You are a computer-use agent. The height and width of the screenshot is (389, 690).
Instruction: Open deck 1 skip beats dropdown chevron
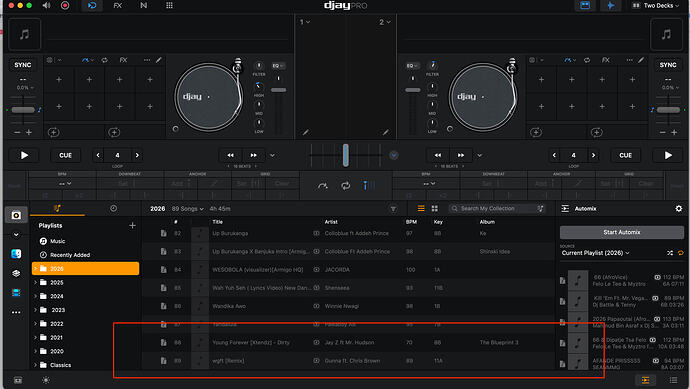tap(272, 155)
